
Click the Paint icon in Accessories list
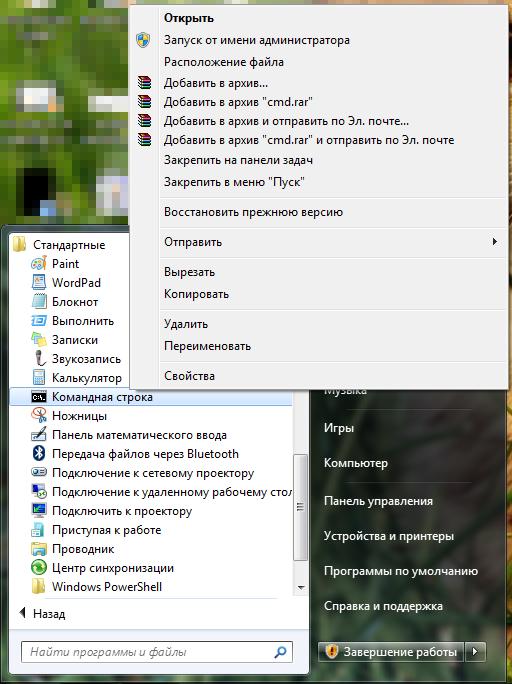39,264
